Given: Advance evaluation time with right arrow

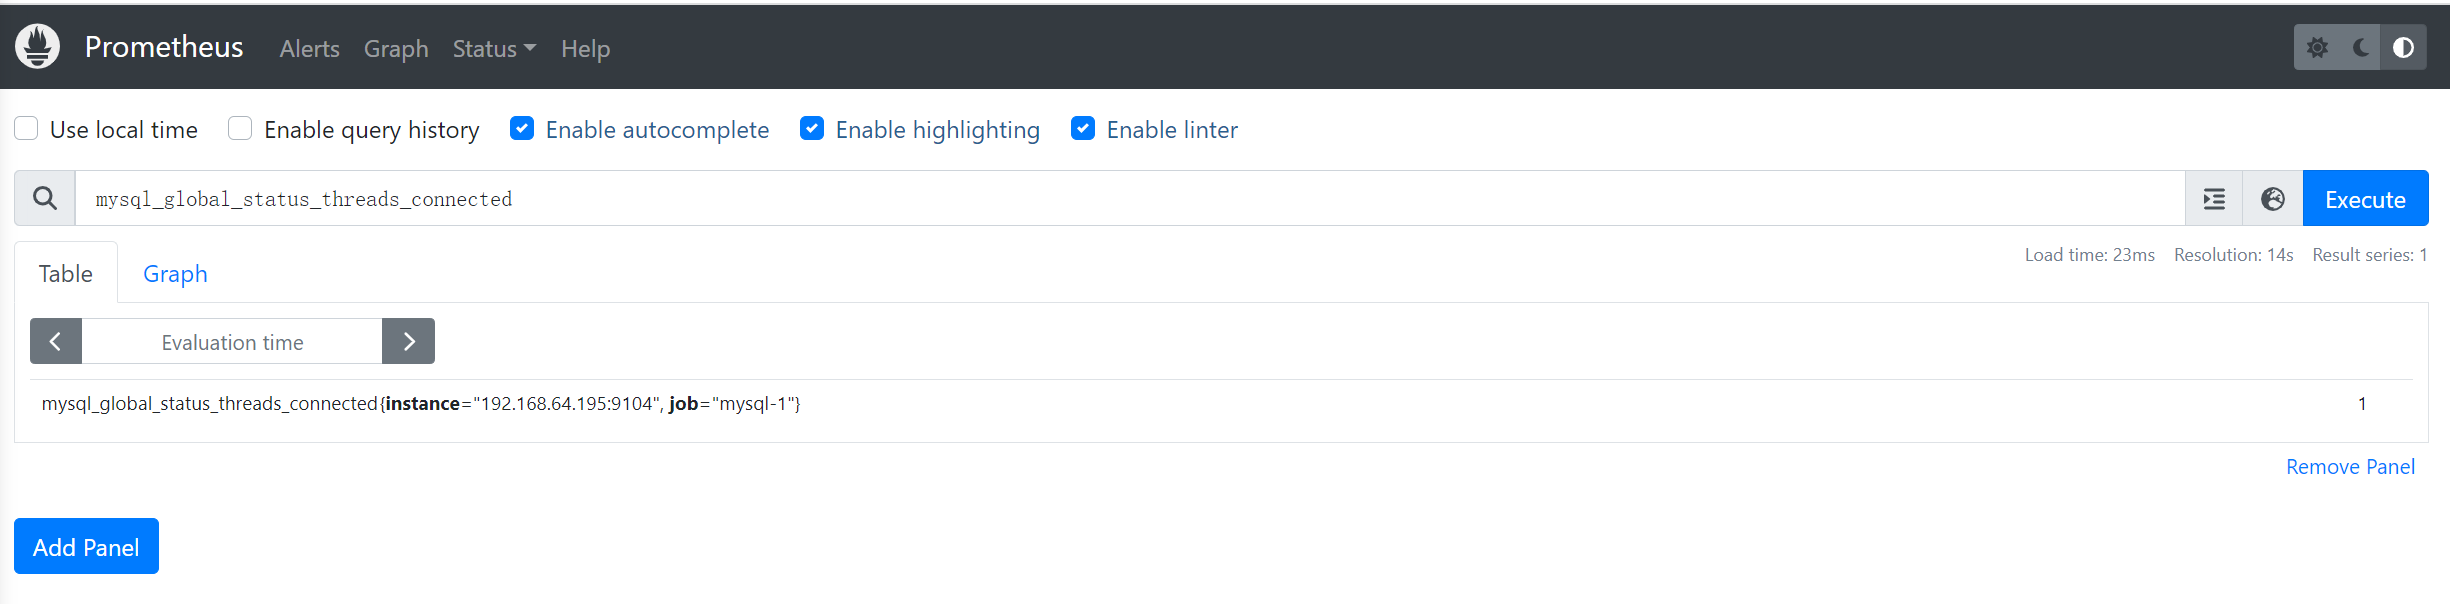Looking at the screenshot, I should 408,342.
